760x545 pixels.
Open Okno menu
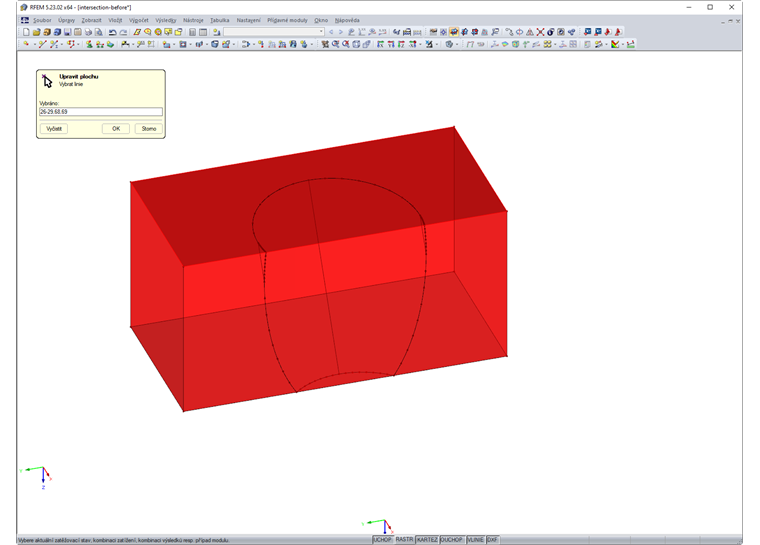coord(321,20)
